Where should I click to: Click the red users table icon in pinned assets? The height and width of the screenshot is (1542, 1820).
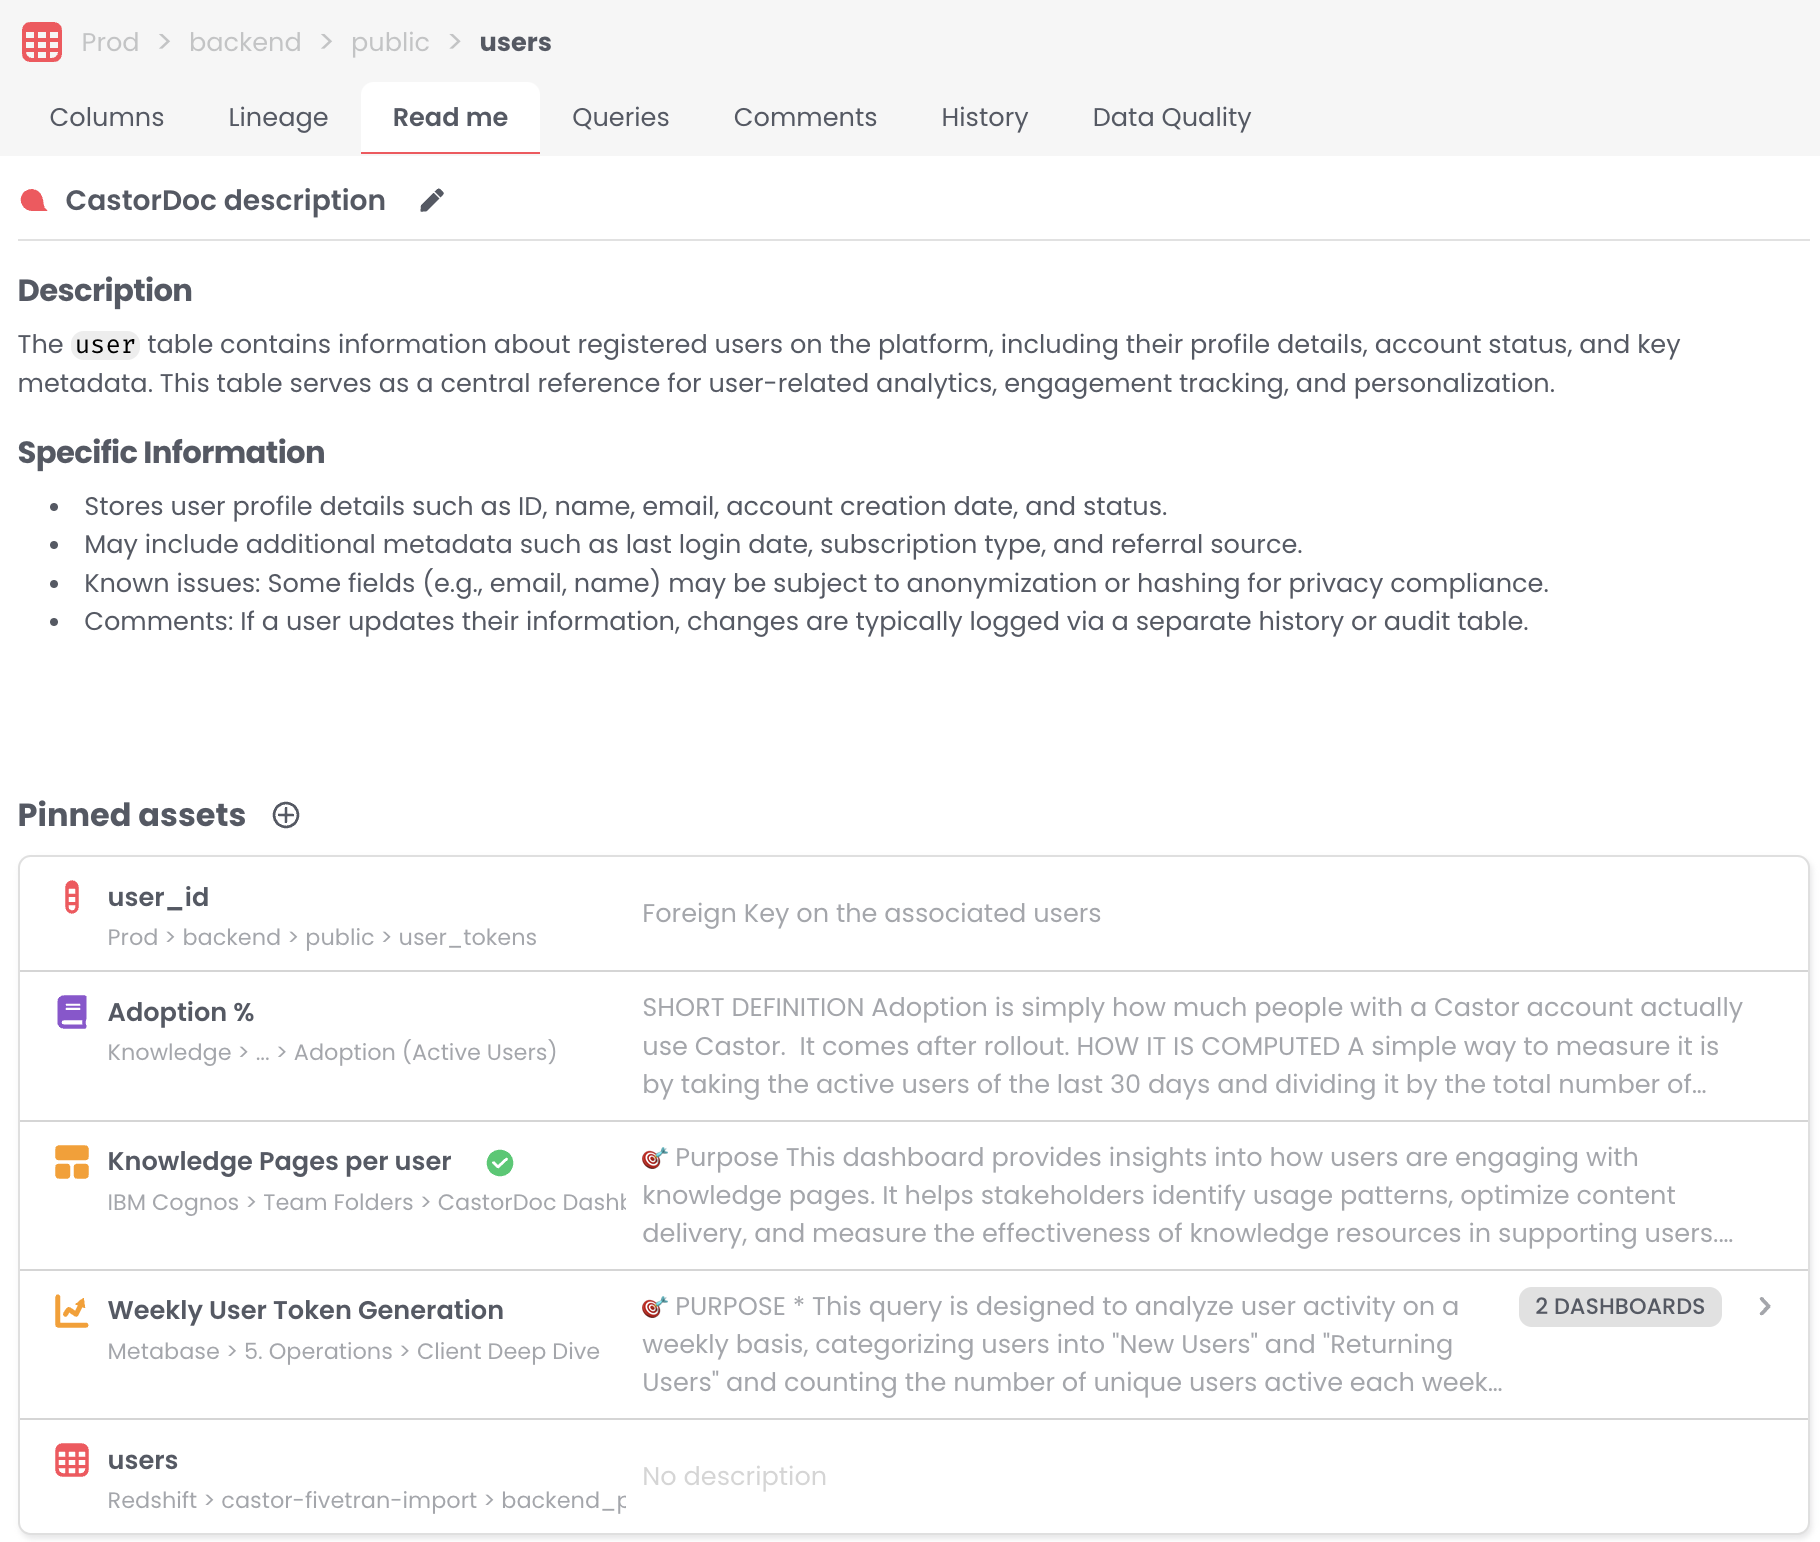point(72,1460)
